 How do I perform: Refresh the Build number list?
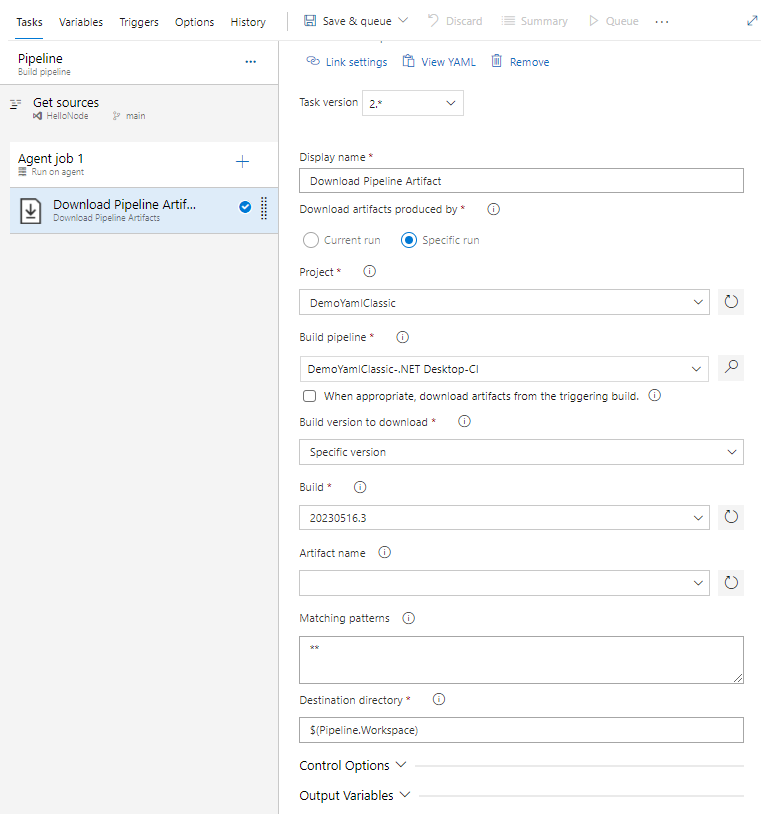(x=731, y=517)
